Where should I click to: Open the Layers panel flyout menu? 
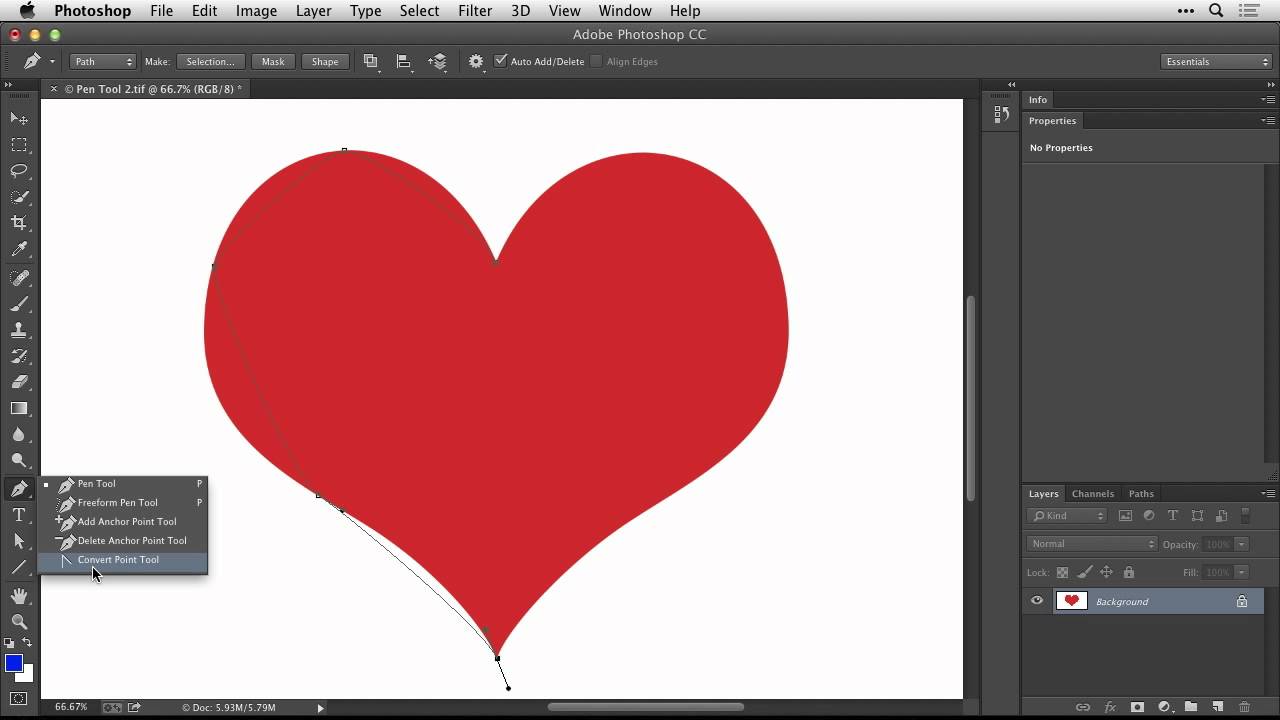(x=1268, y=493)
